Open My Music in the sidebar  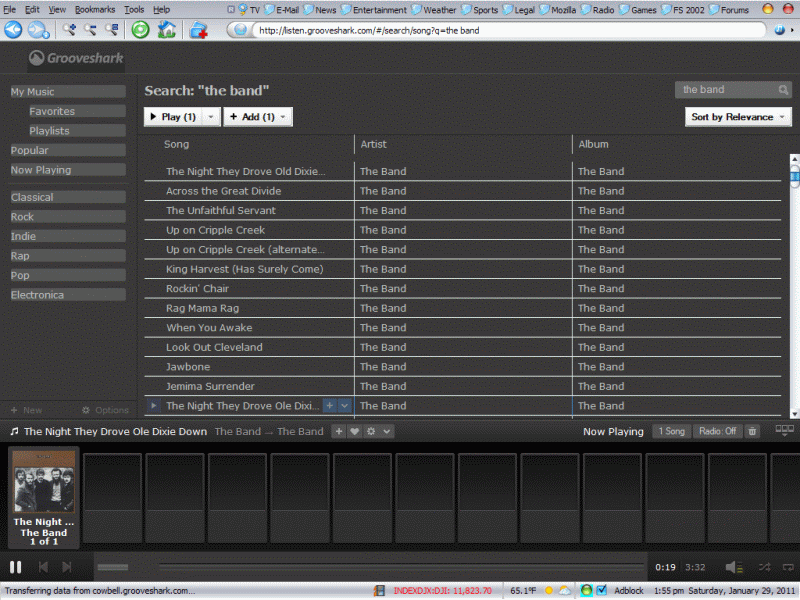[68, 92]
